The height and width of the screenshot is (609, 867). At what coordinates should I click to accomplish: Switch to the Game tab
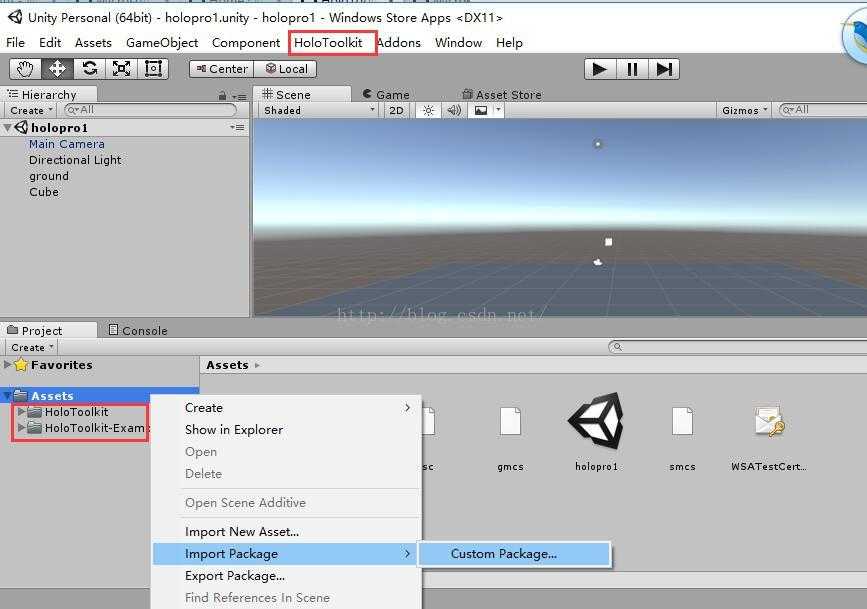point(386,95)
